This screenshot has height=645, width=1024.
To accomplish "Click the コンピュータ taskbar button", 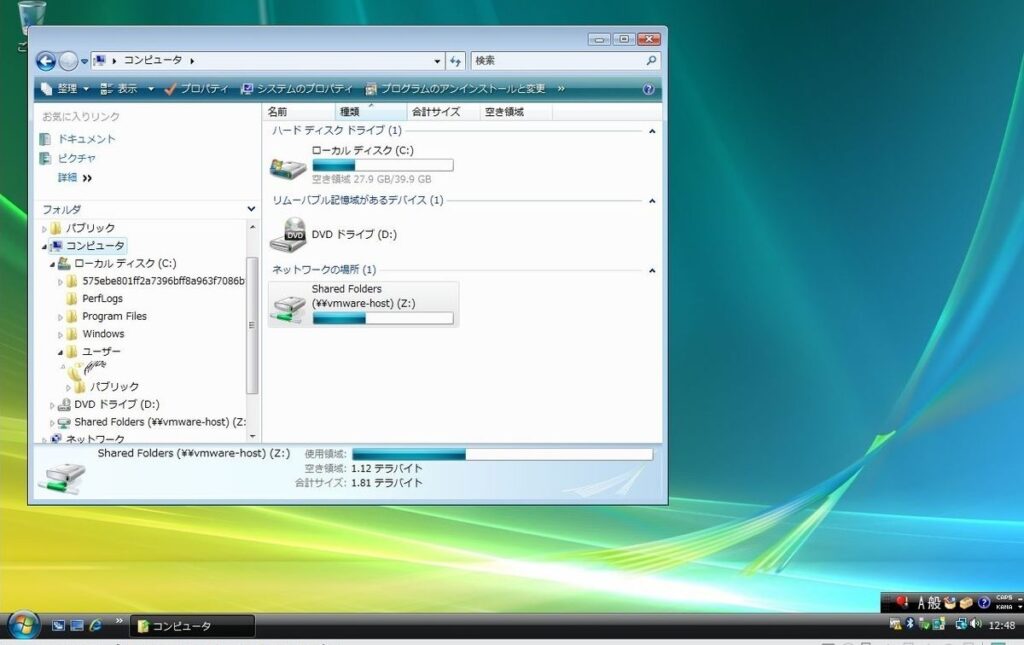I will point(193,626).
